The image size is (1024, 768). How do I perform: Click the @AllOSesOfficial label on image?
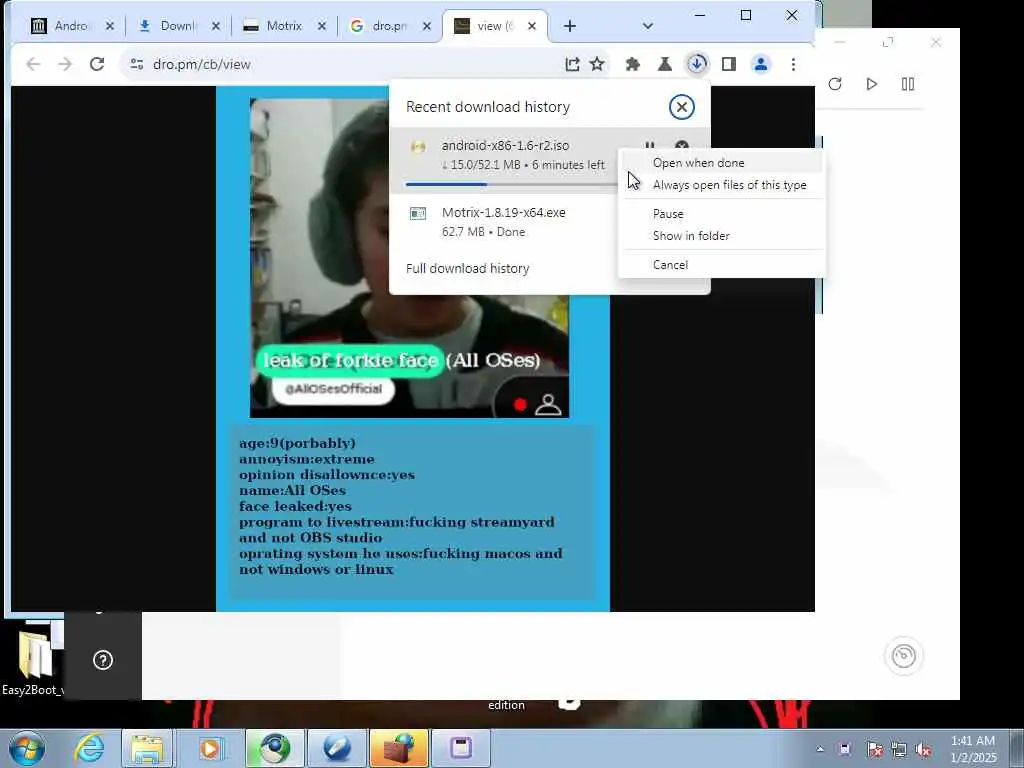pyautogui.click(x=333, y=389)
